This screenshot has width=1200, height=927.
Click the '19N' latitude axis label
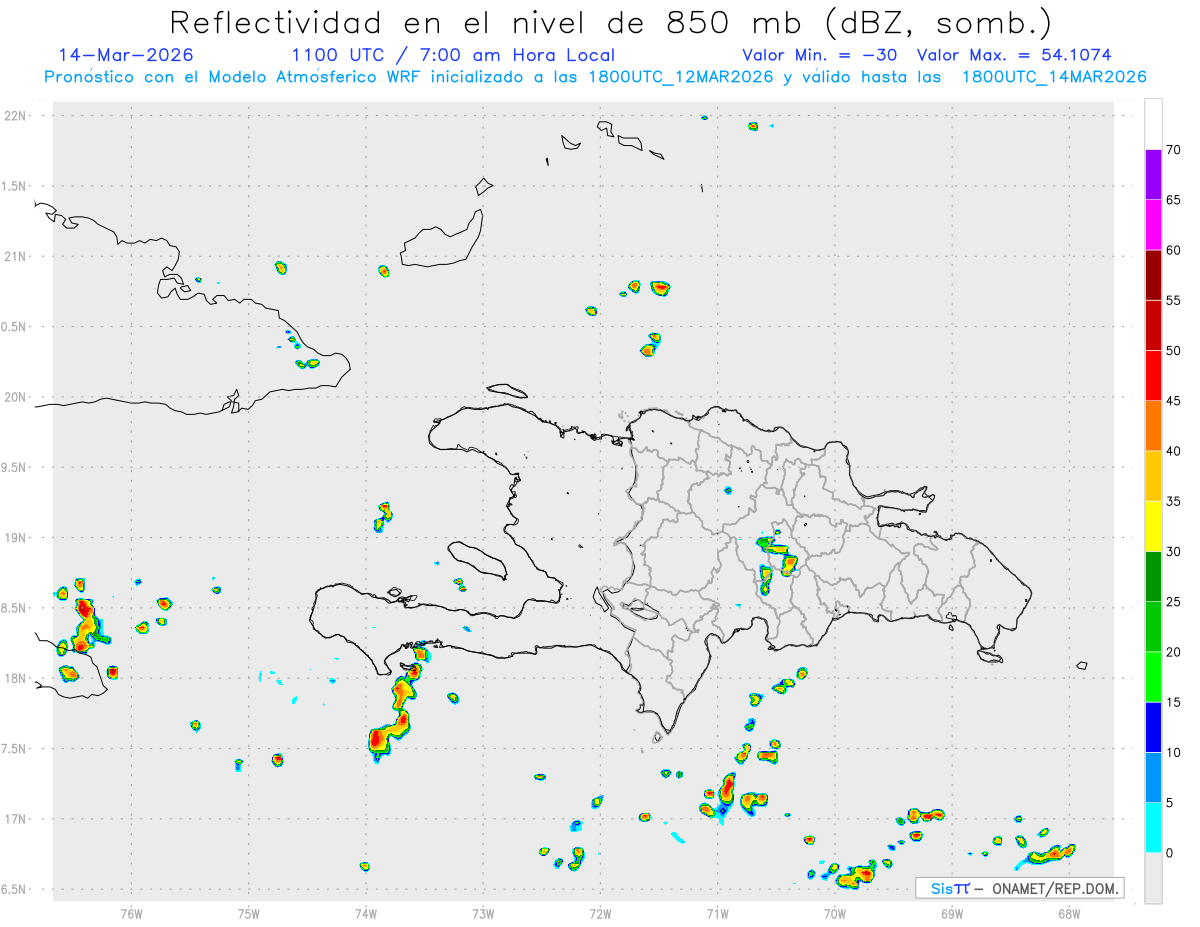[x=17, y=538]
